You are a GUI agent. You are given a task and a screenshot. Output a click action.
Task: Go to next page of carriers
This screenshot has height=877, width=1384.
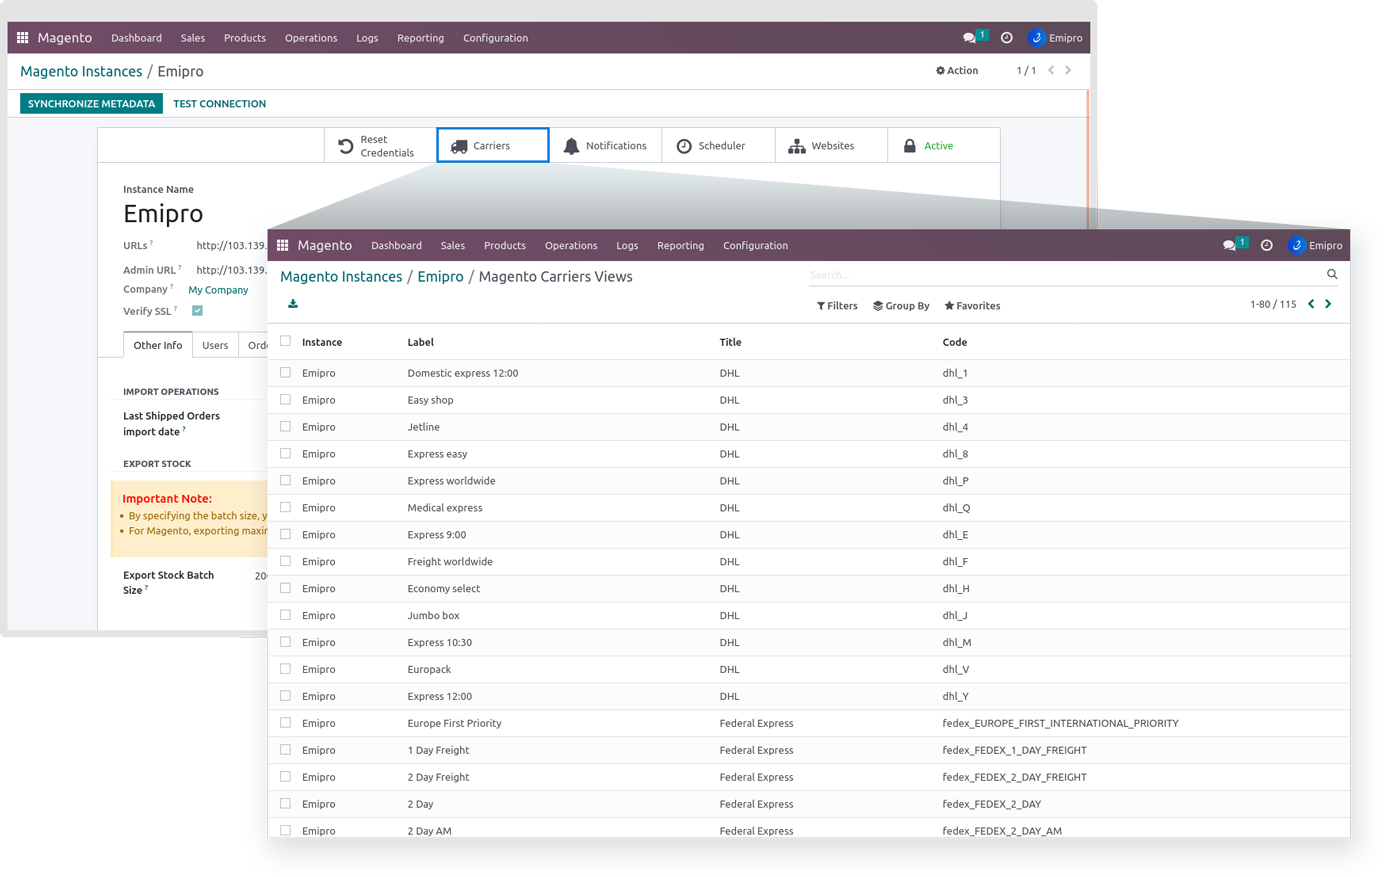coord(1328,304)
